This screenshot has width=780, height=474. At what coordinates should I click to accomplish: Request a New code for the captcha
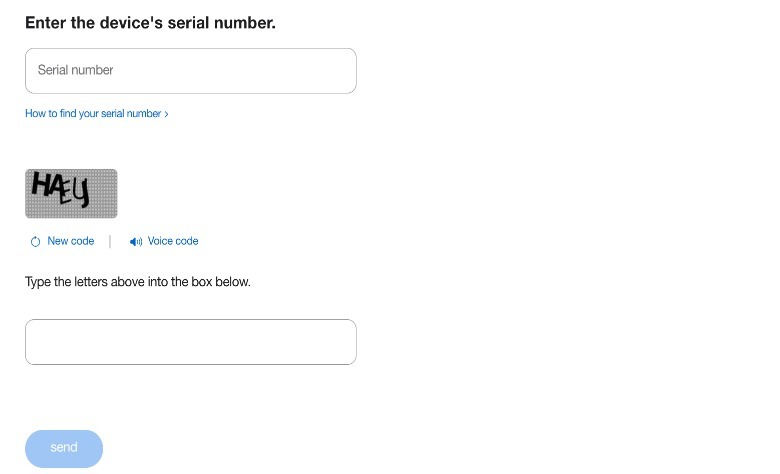70,241
